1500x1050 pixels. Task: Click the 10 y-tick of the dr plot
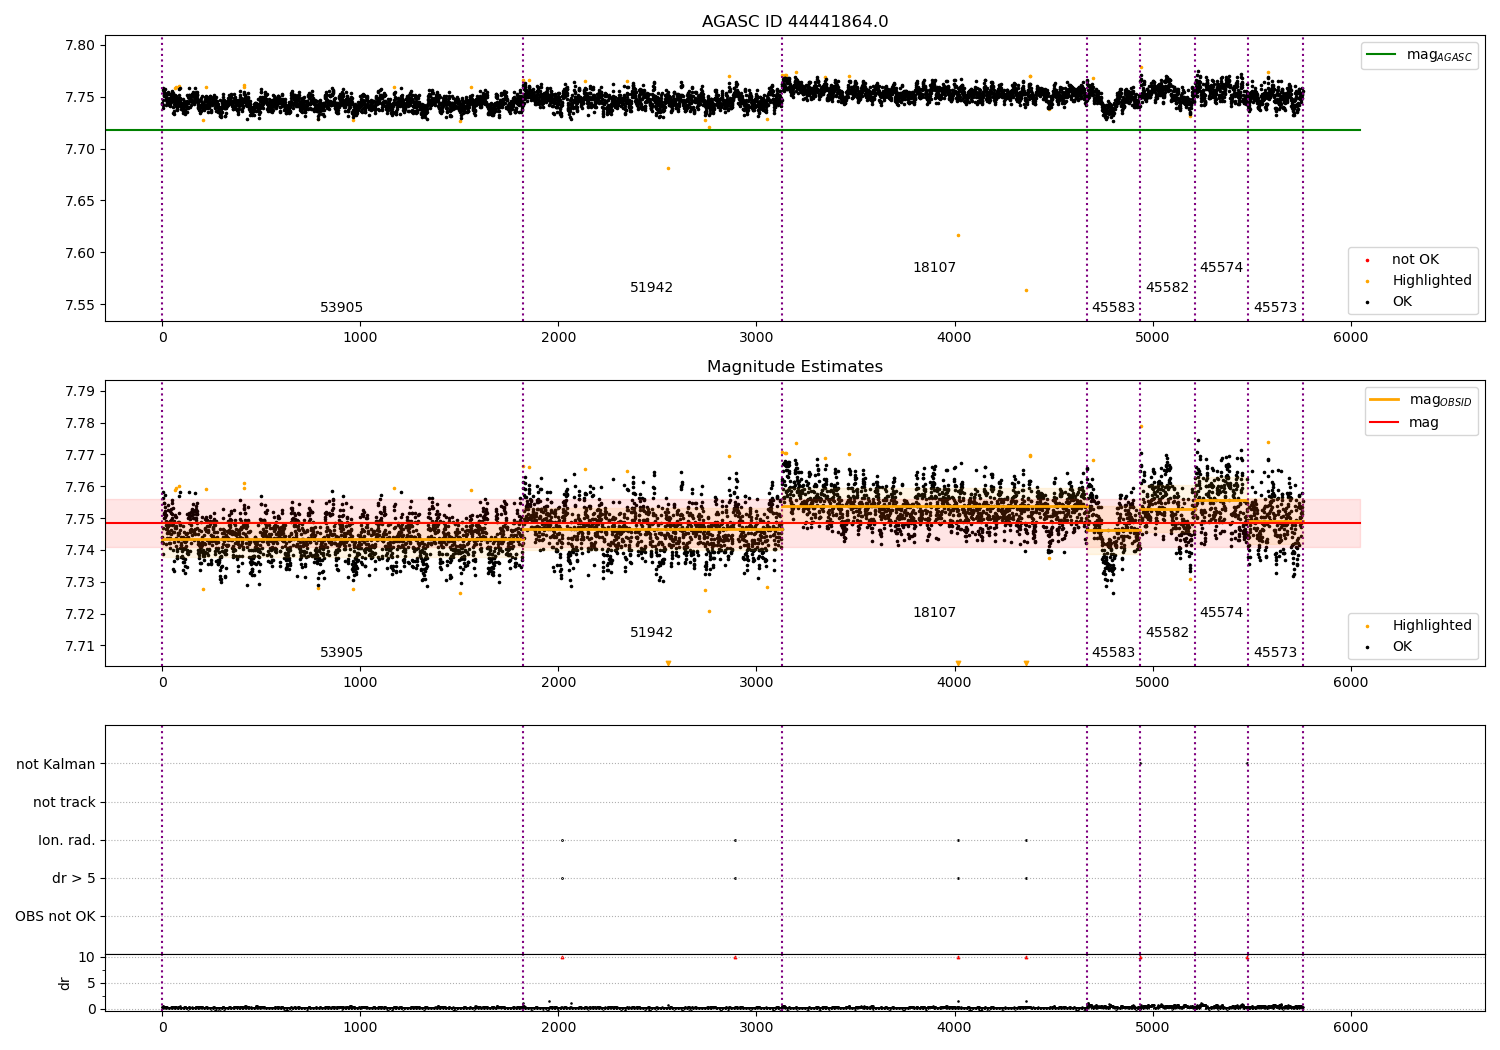click(x=87, y=957)
